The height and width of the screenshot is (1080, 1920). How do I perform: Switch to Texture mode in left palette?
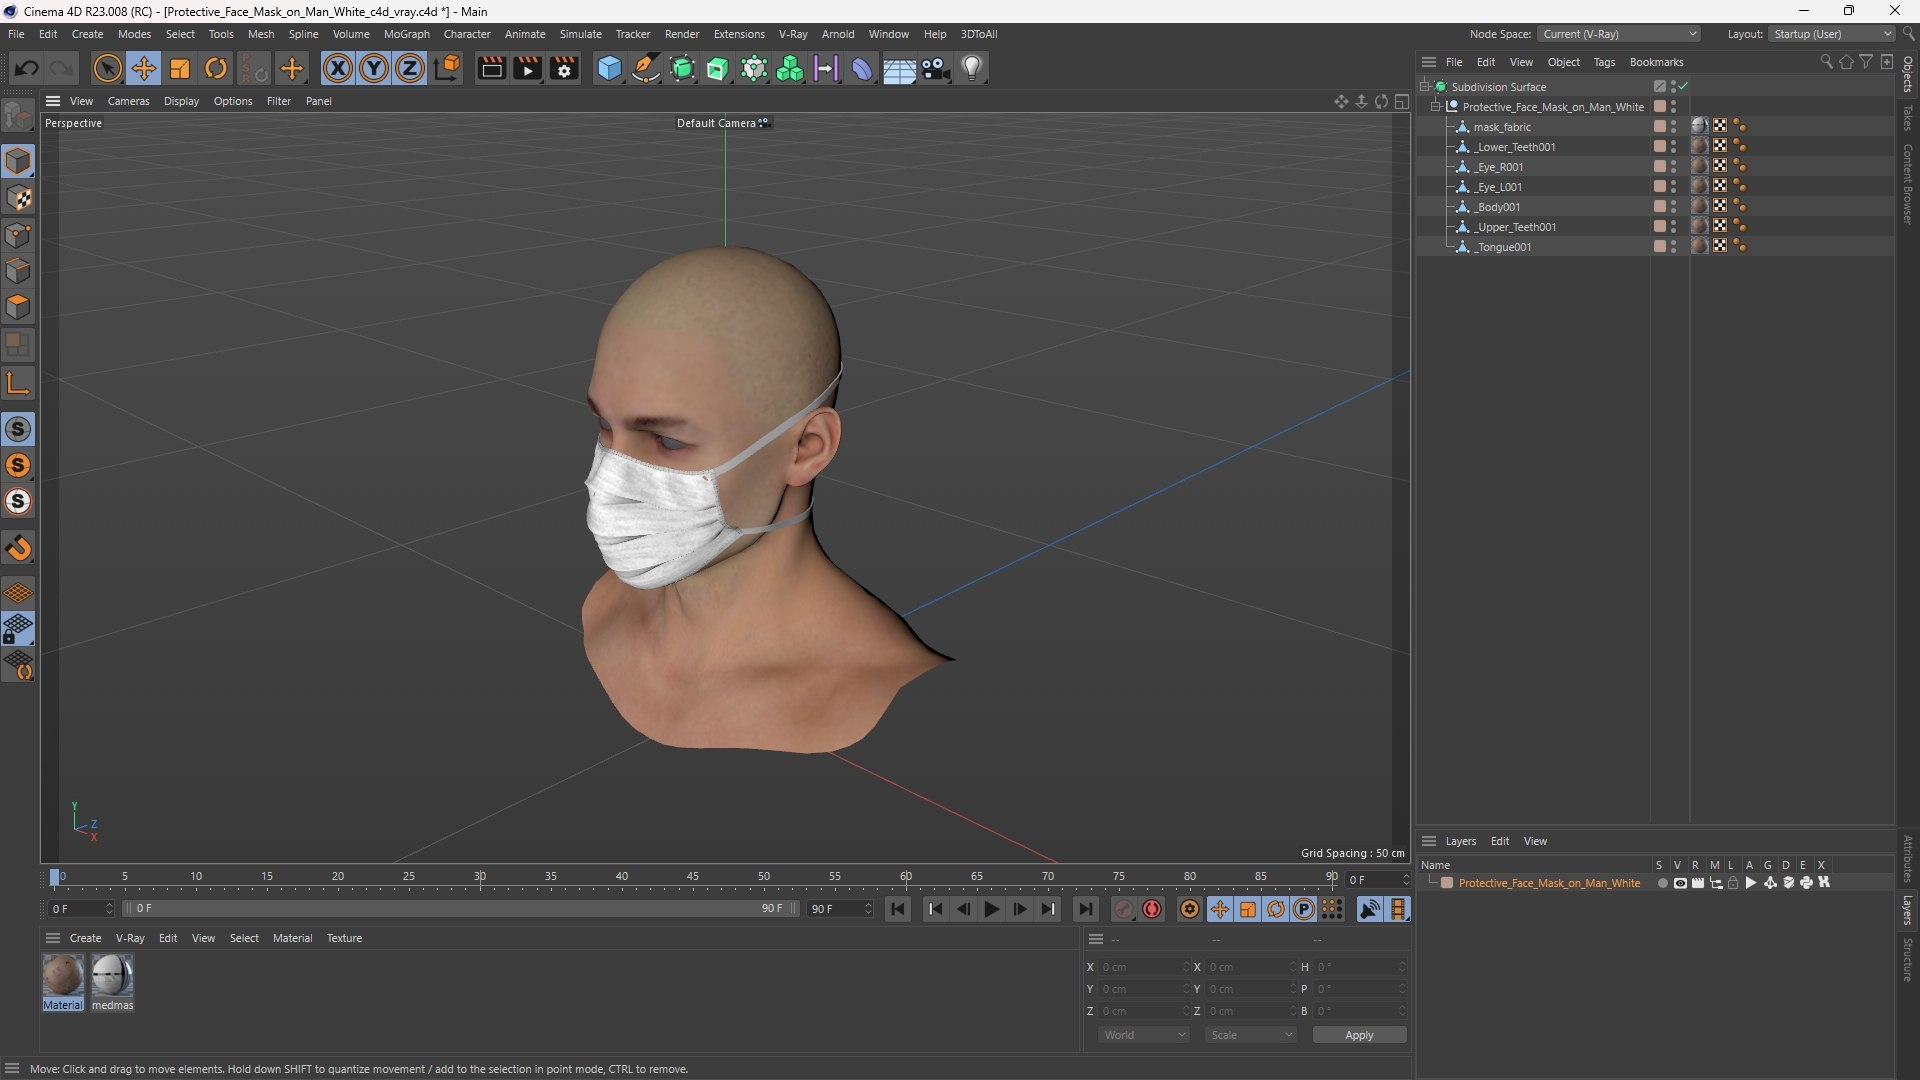pos(18,198)
